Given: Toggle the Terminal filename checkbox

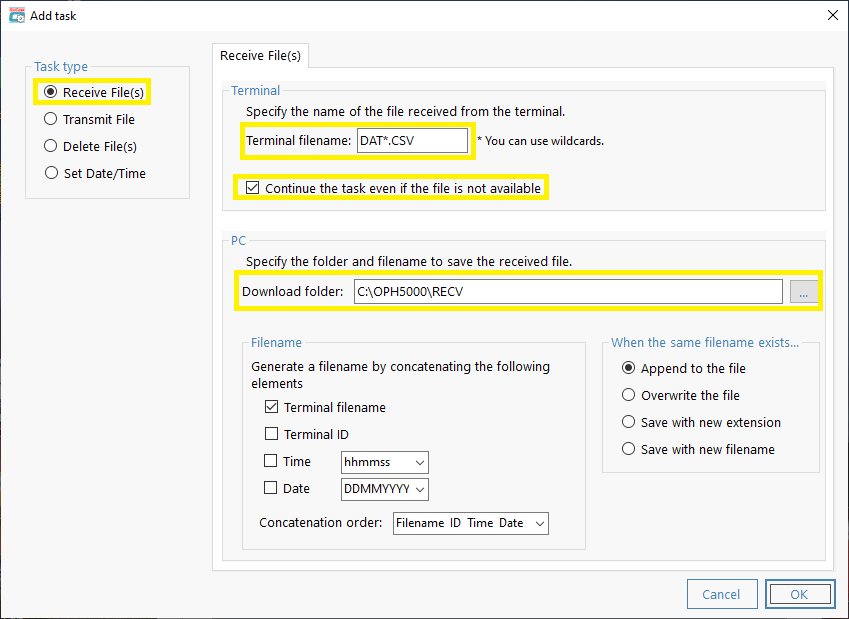Looking at the screenshot, I should click(x=271, y=407).
